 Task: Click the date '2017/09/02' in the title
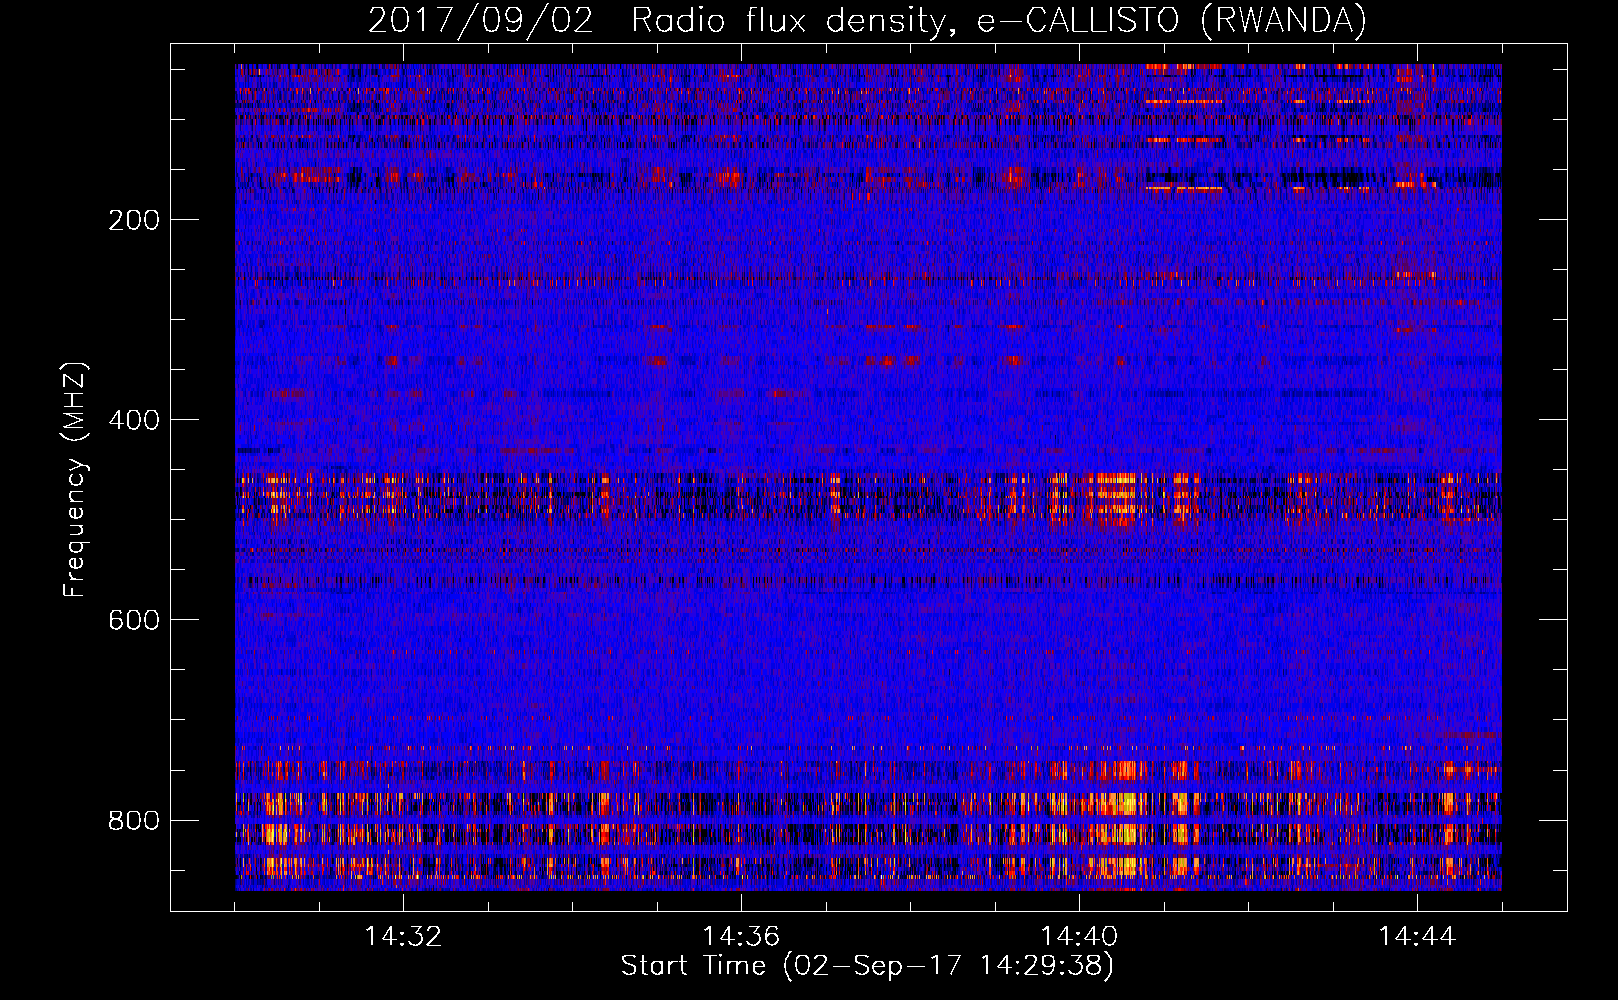tap(481, 21)
